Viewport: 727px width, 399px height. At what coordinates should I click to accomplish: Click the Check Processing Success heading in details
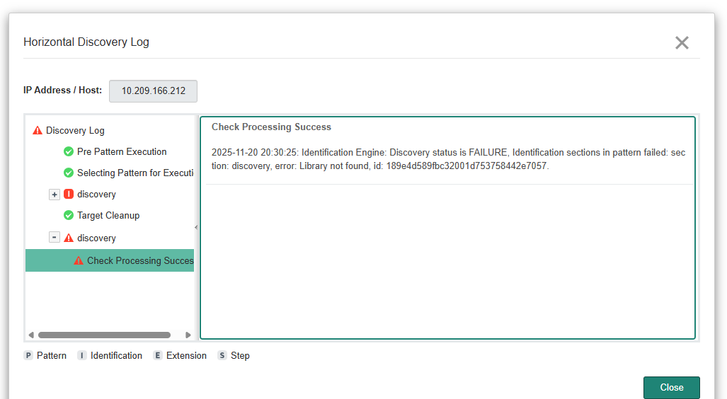(x=271, y=127)
